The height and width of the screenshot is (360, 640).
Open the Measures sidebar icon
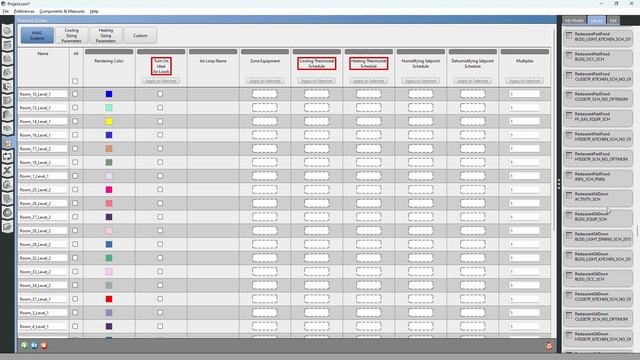[7, 199]
